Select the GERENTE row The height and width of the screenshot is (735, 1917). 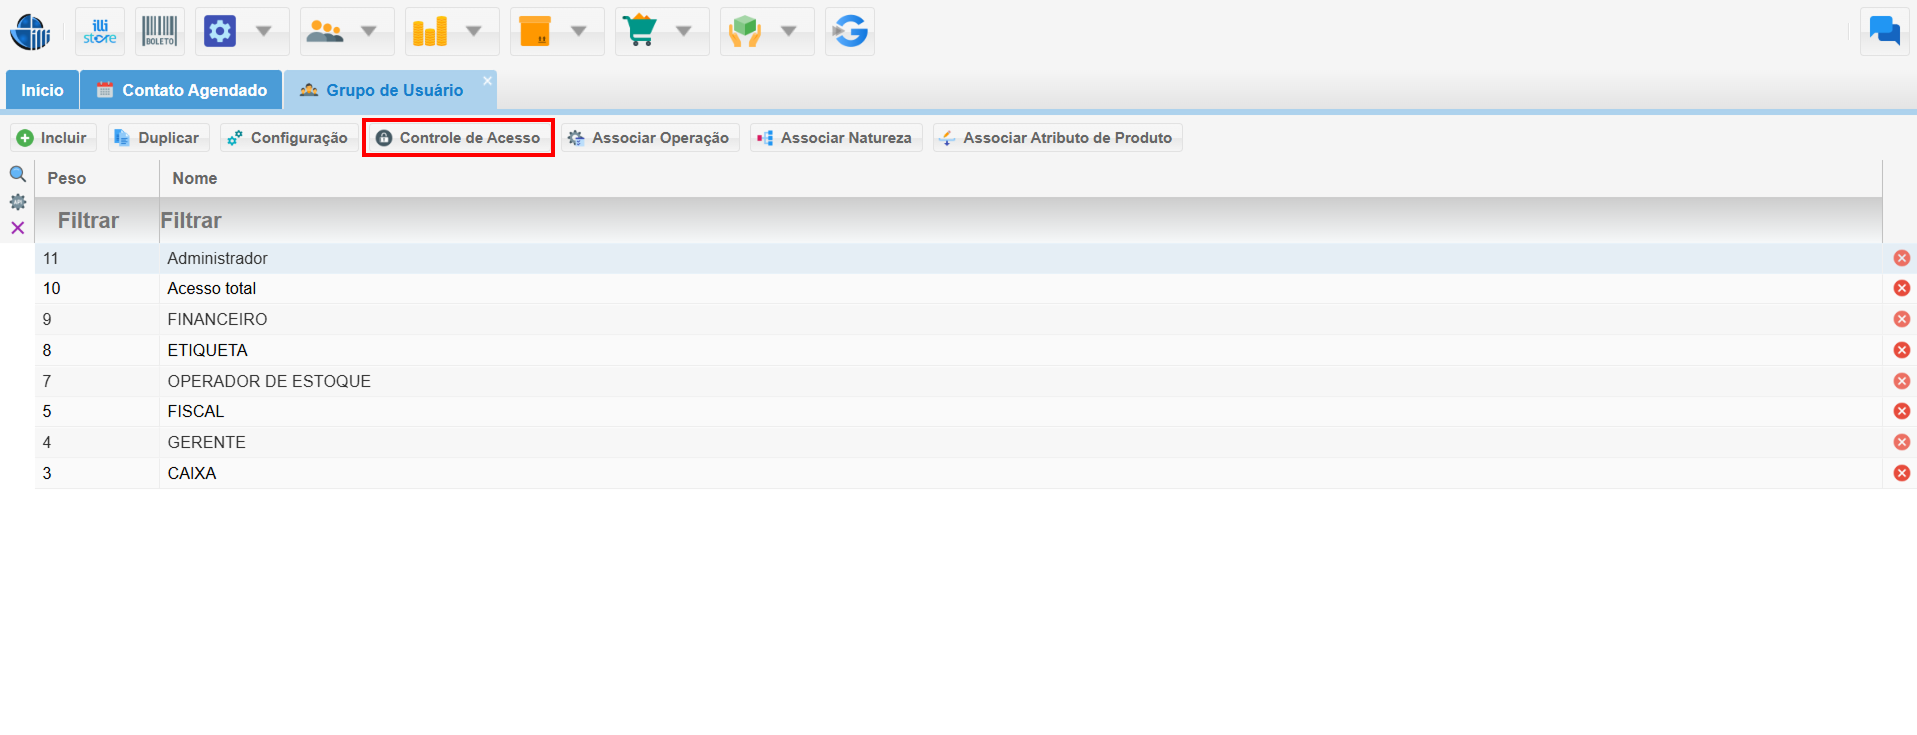(207, 442)
